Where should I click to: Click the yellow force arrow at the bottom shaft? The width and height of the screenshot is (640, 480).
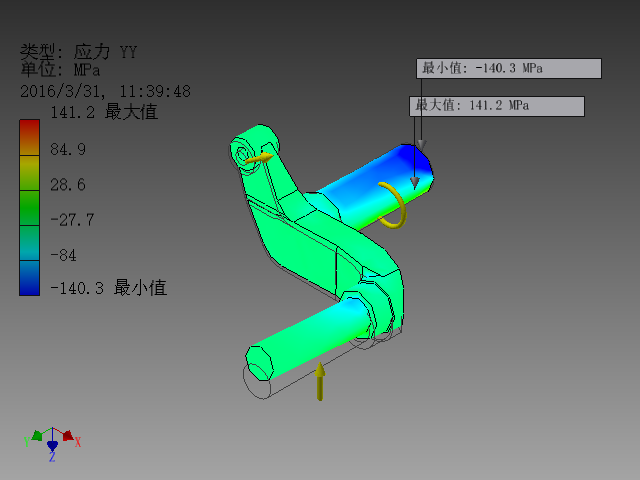pos(320,381)
